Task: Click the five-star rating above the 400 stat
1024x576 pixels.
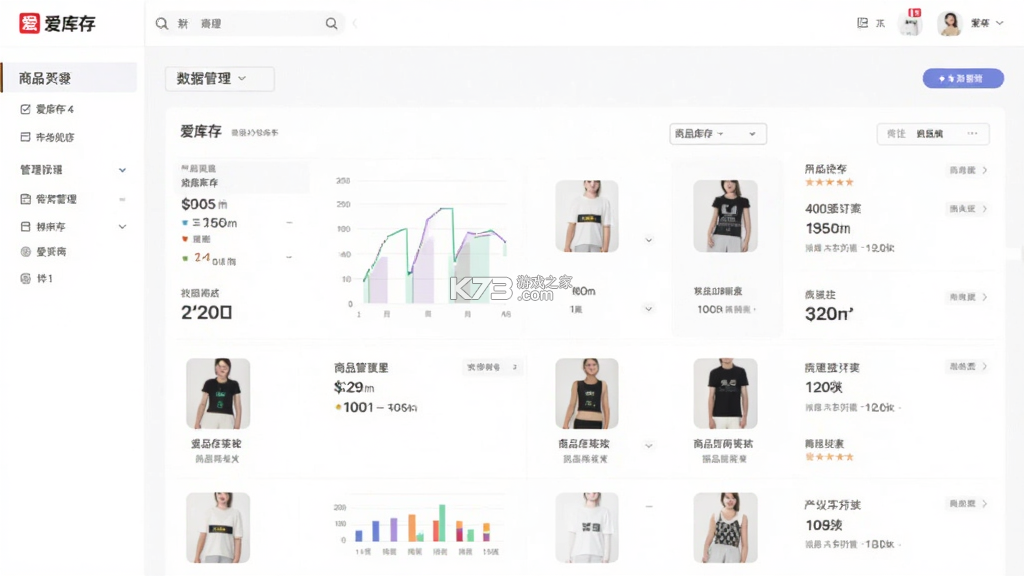Action: click(x=829, y=182)
